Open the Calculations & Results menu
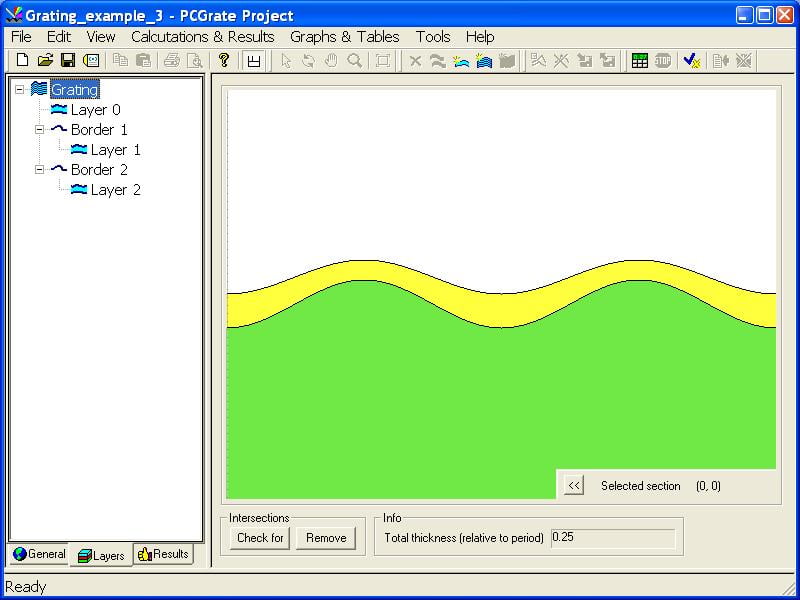 [x=202, y=37]
